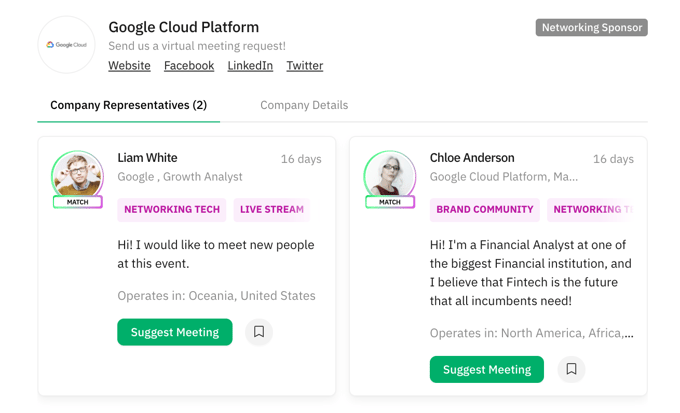Click the Networking Sponsor badge
Viewport: 680px width, 413px height.
(592, 27)
